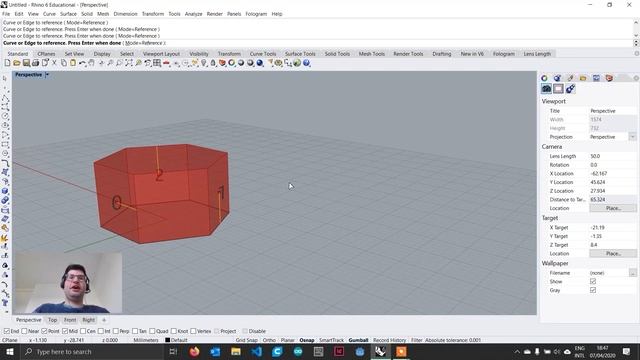
Task: Open the Perspective viewport title dropdown arrow
Action: (47, 75)
